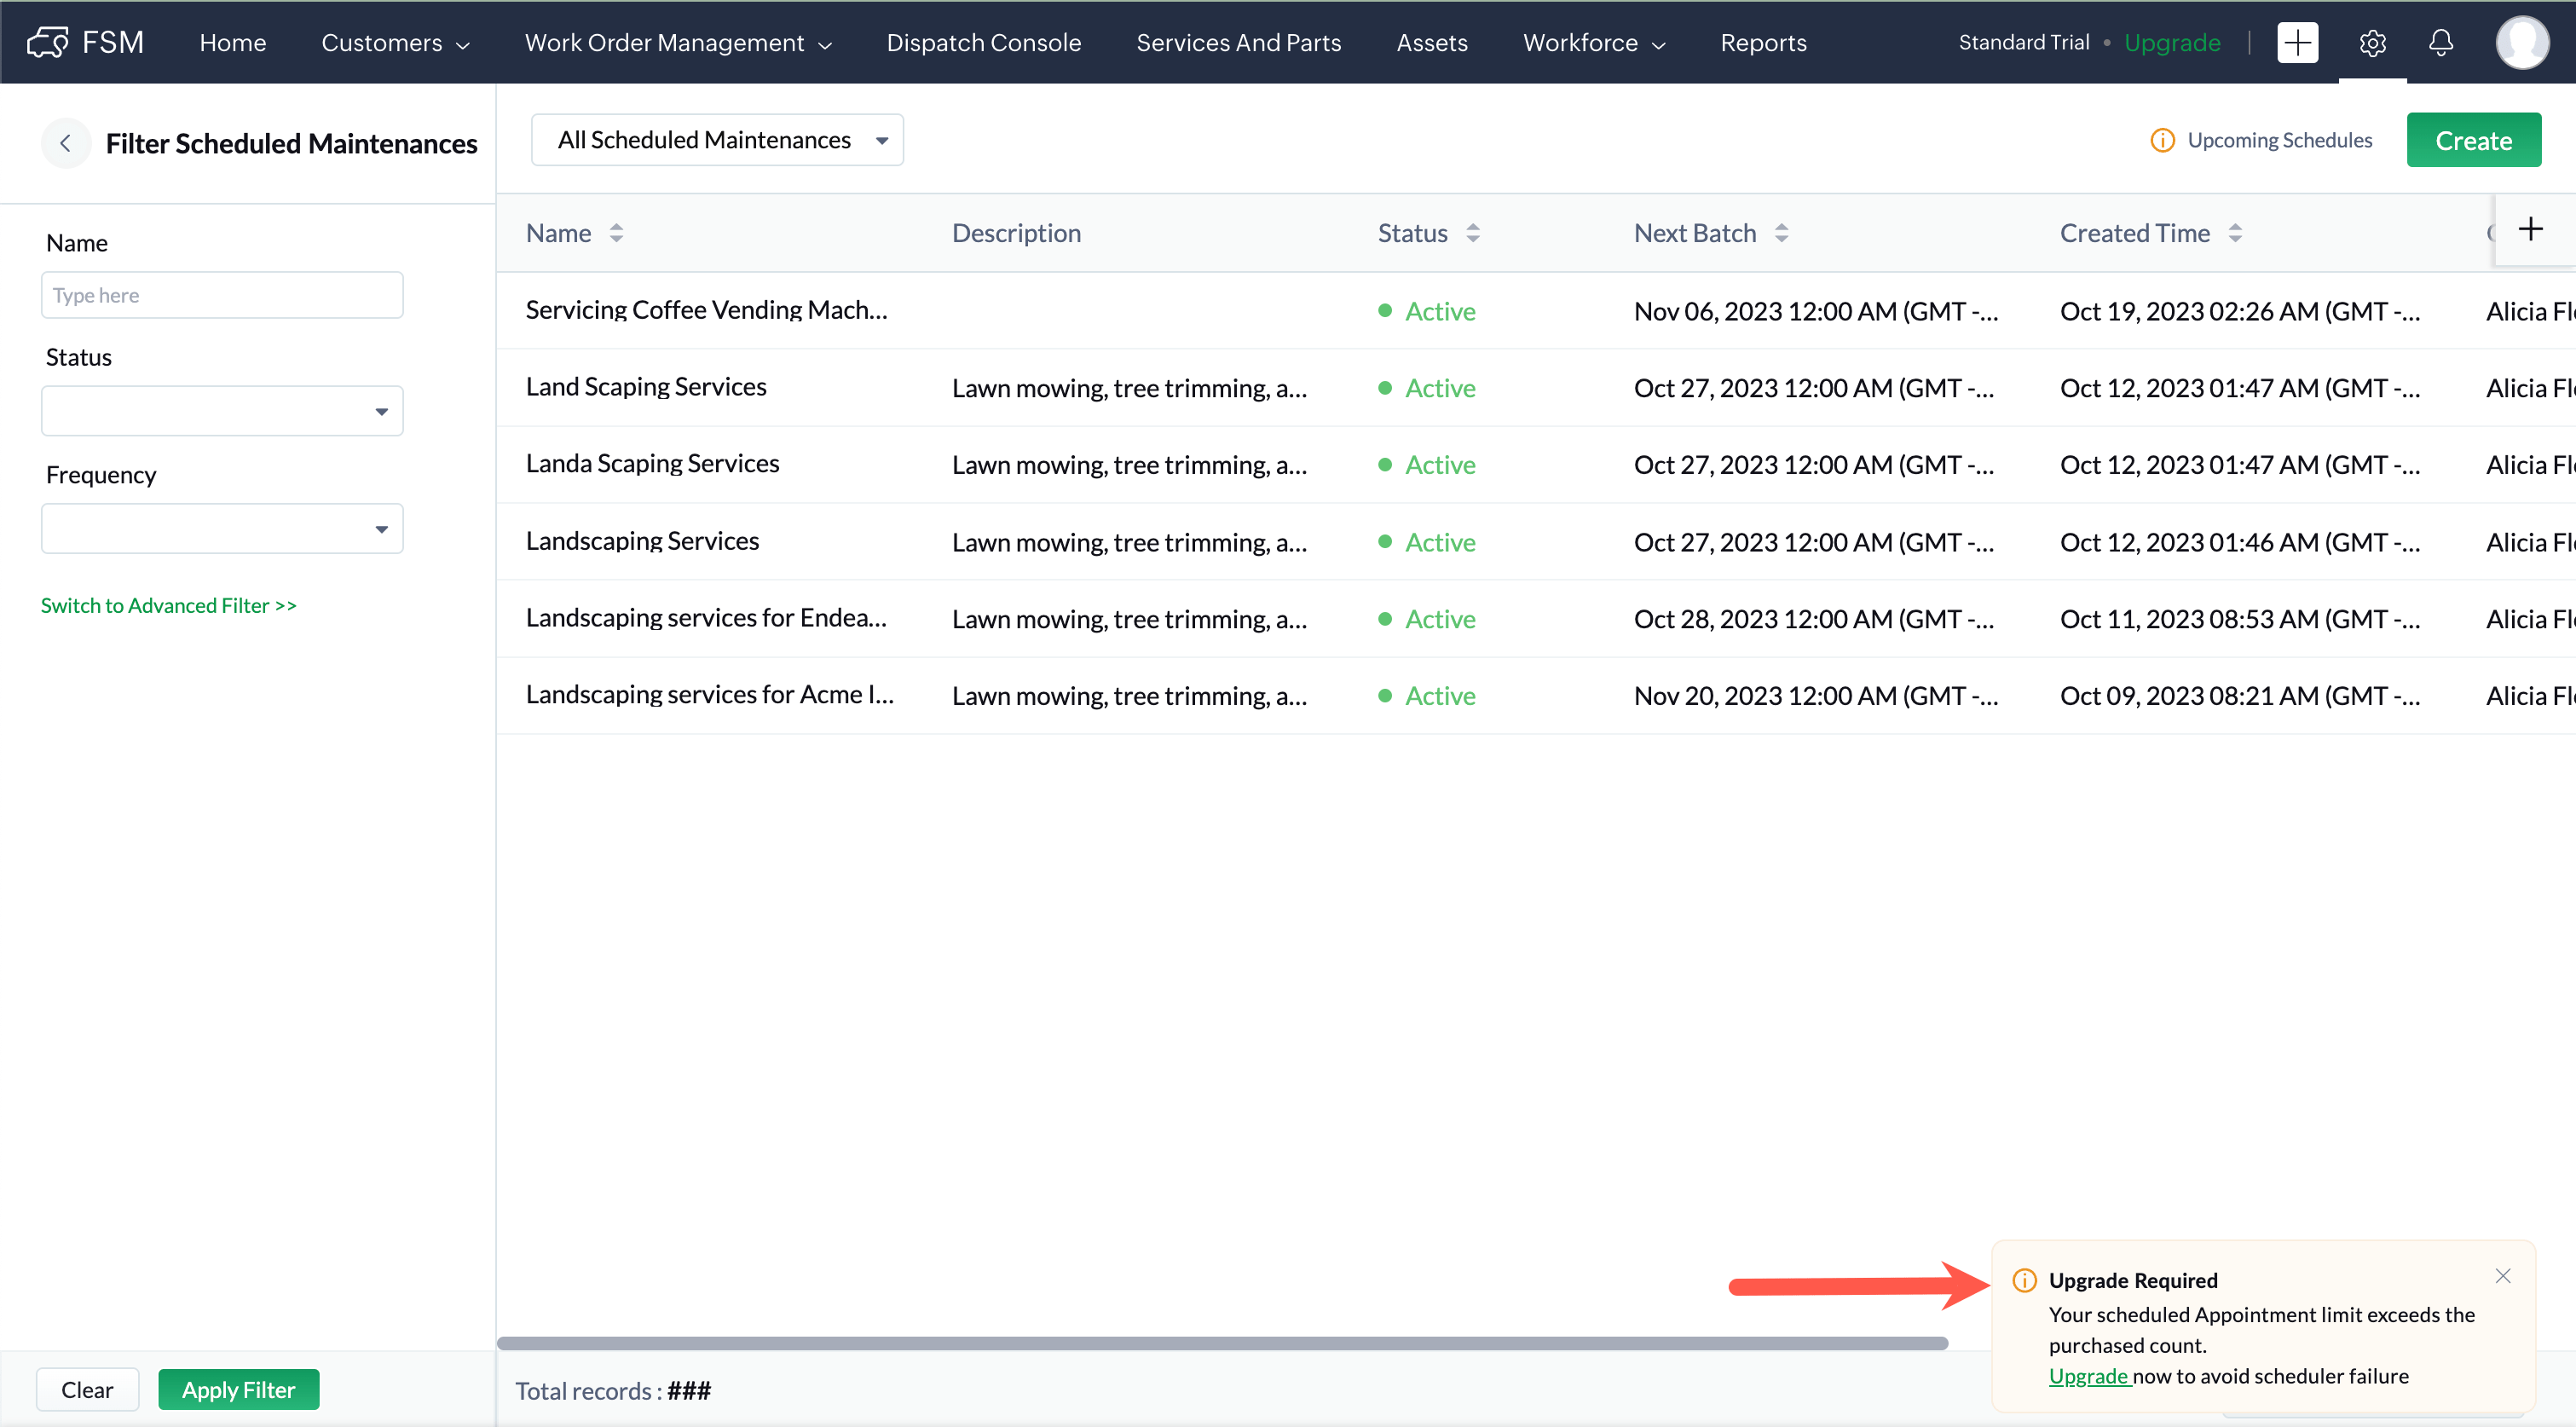Click Switch to Advanced Filter link
Image resolution: width=2576 pixels, height=1427 pixels.
(x=169, y=605)
